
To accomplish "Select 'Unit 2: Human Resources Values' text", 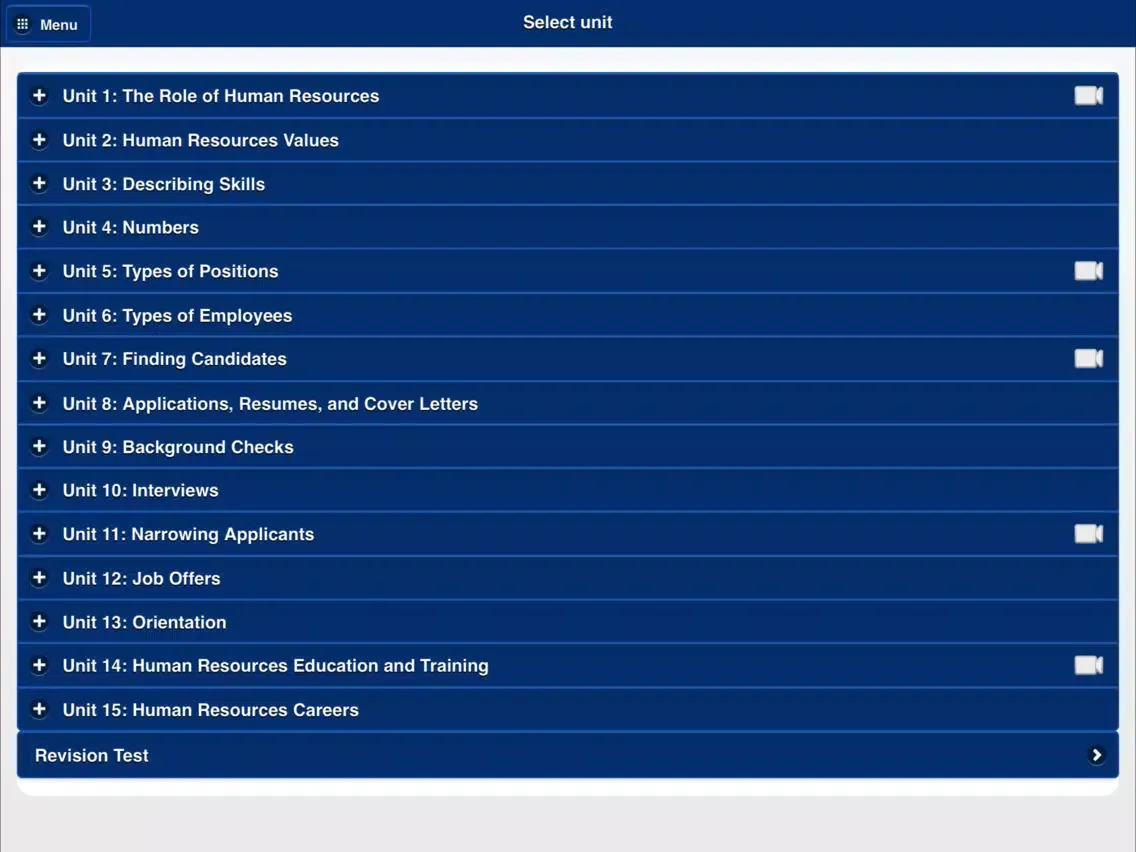I will (x=201, y=140).
